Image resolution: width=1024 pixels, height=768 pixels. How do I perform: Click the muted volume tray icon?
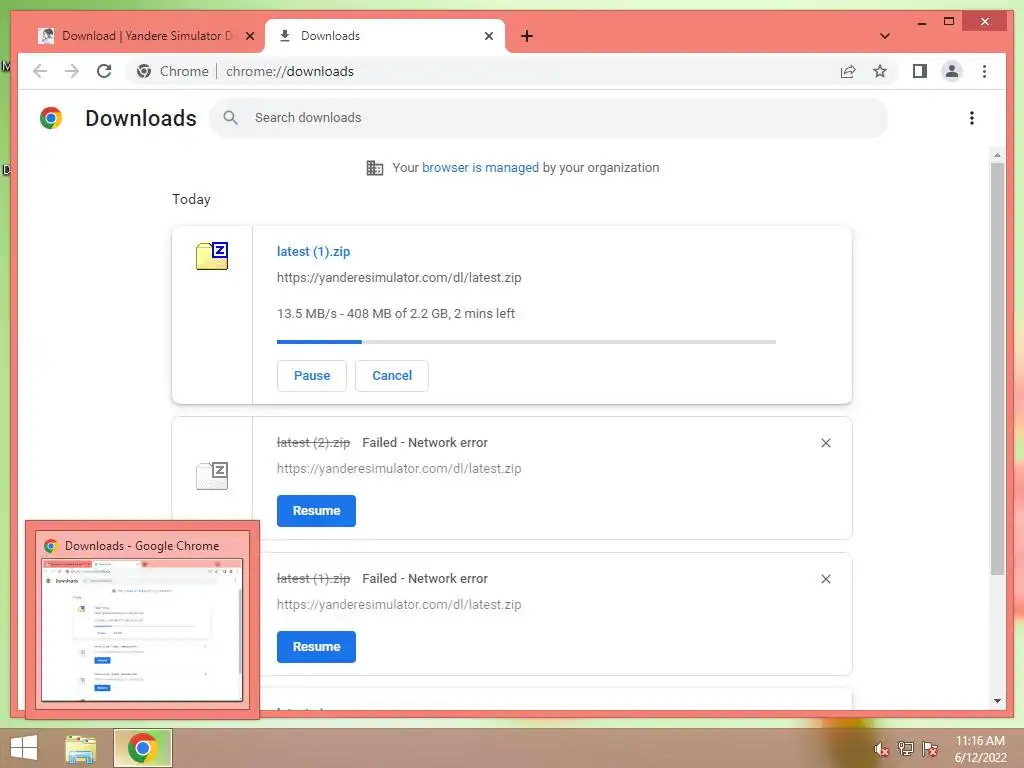tap(881, 748)
